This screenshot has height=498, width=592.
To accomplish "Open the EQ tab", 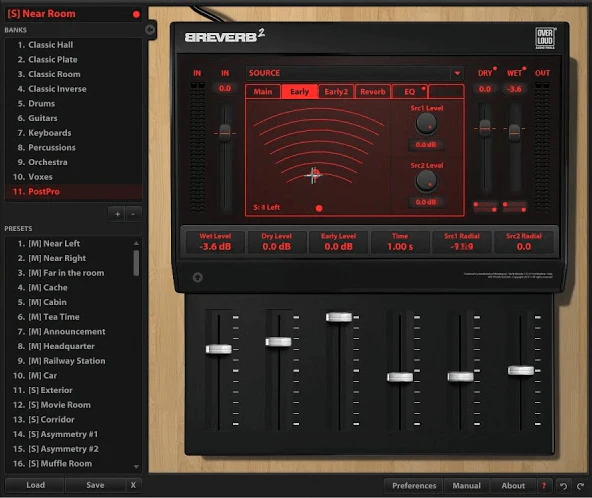I will pos(410,92).
